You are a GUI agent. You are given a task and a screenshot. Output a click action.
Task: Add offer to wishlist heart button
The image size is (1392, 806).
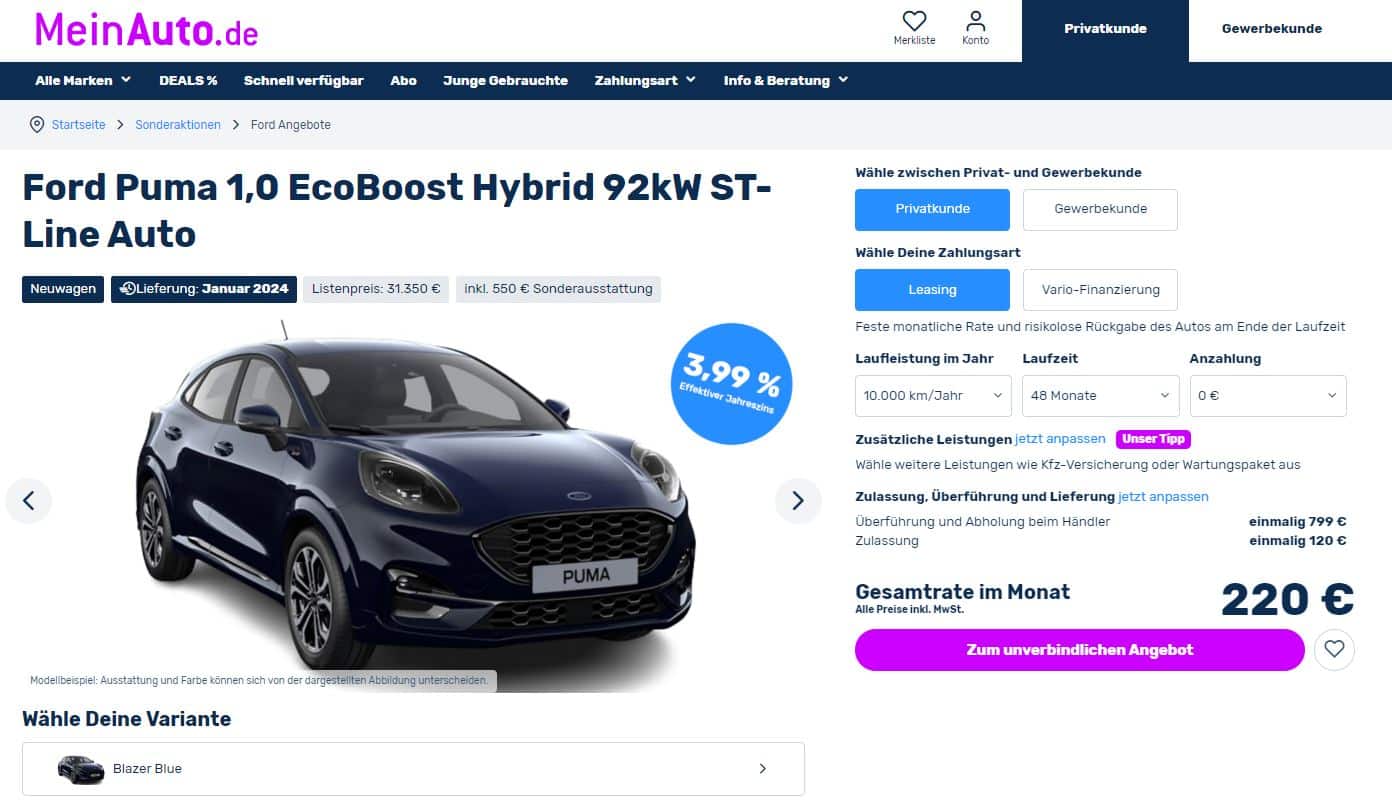pos(1334,649)
